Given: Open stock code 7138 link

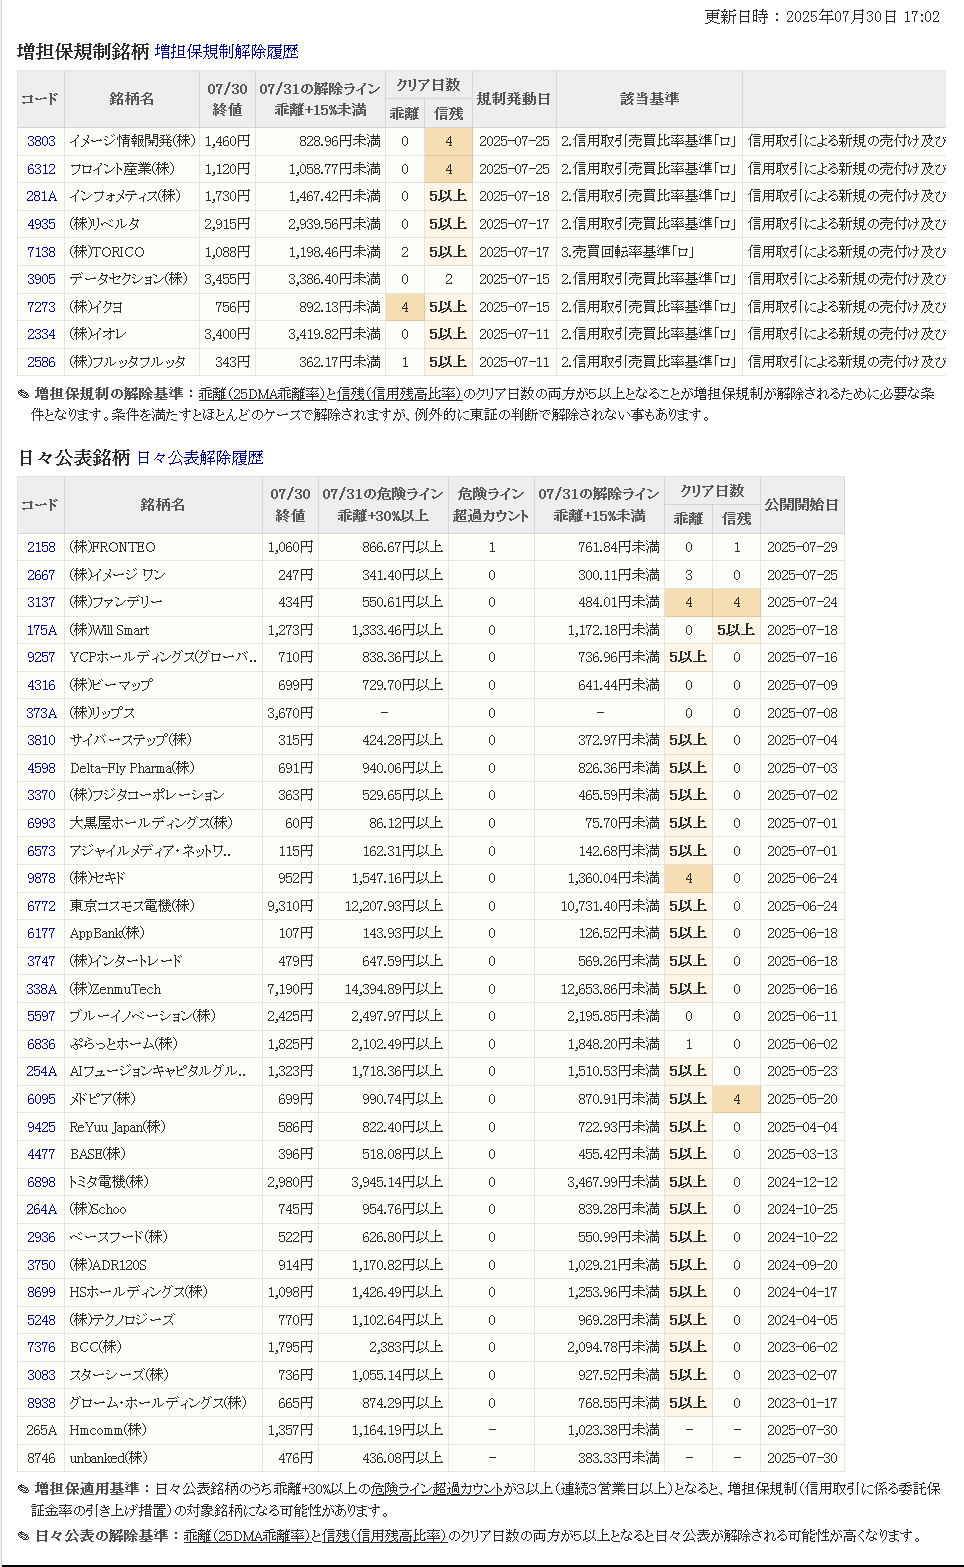Looking at the screenshot, I should click(41, 252).
